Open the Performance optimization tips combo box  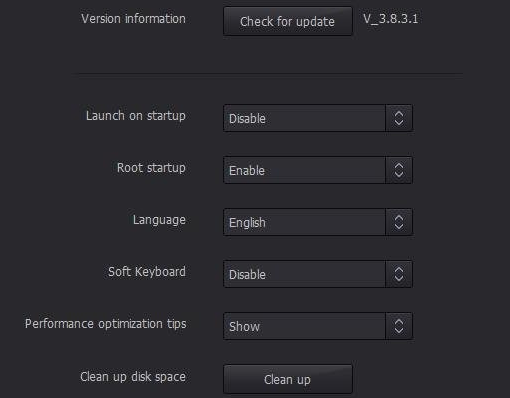pos(318,326)
